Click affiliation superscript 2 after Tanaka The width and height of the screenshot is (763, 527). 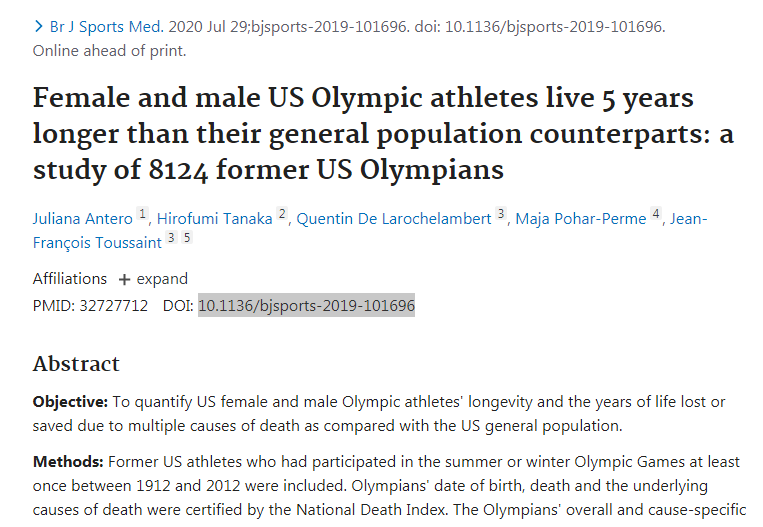point(282,215)
